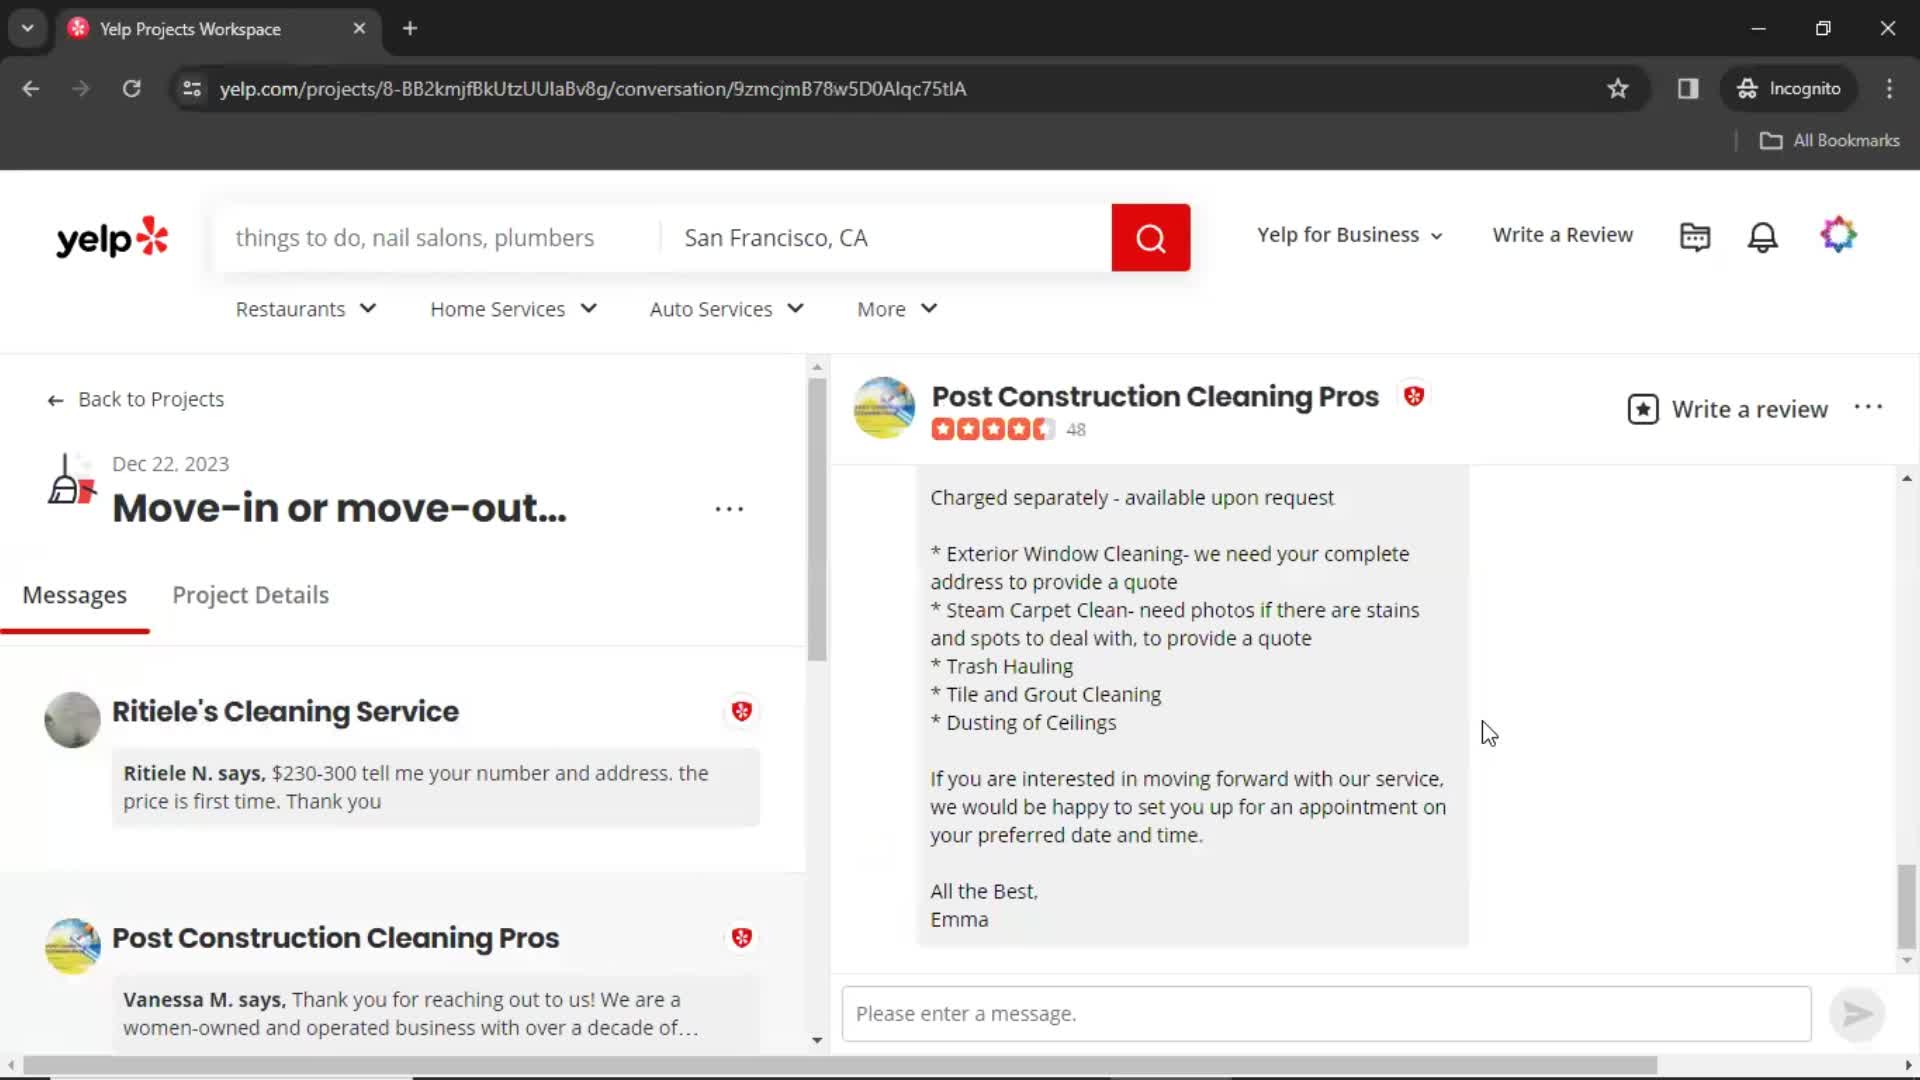Expand the More menu
Viewport: 1920px width, 1080px height.
point(897,309)
